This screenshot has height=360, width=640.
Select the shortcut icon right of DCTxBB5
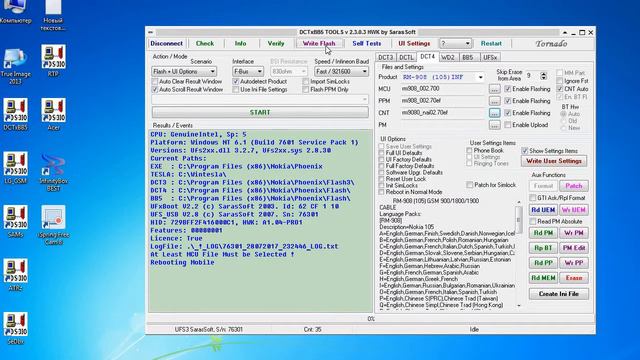click(x=53, y=114)
